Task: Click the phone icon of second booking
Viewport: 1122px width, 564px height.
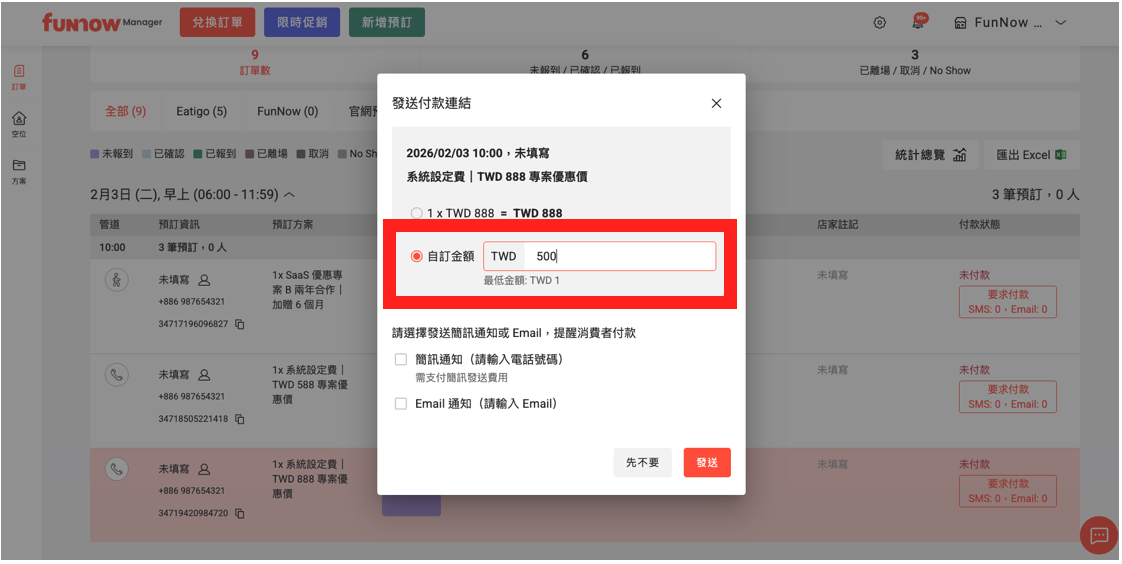Action: [117, 375]
